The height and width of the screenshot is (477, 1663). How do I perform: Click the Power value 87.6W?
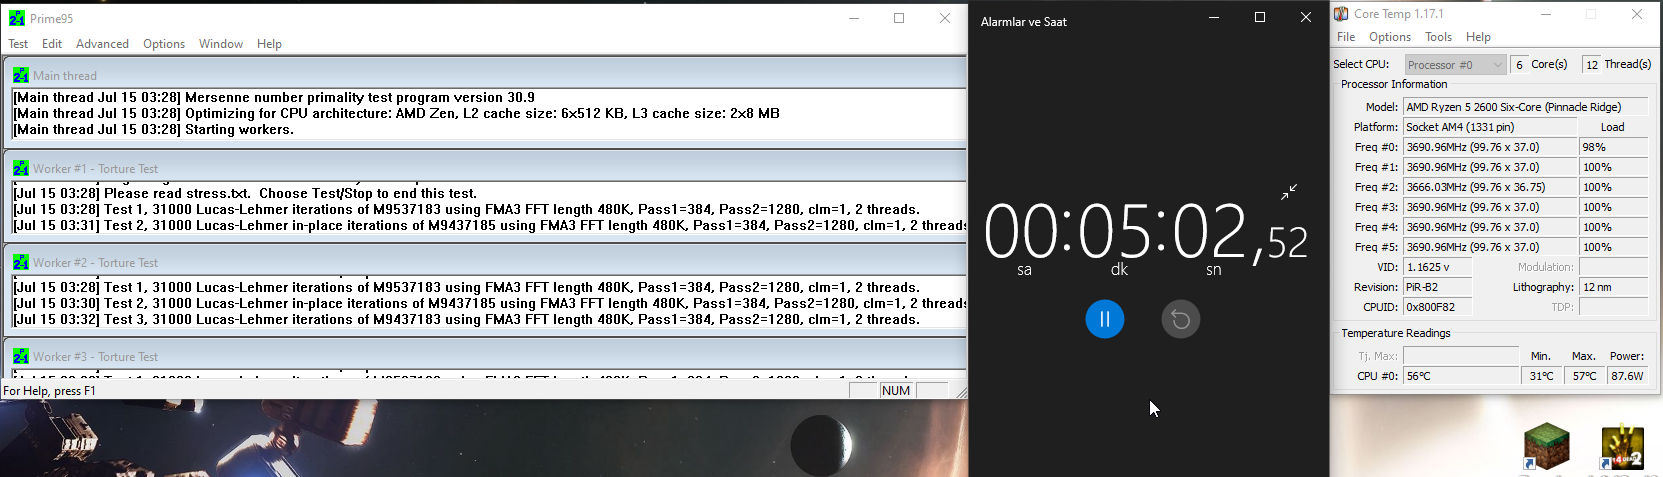click(1627, 376)
